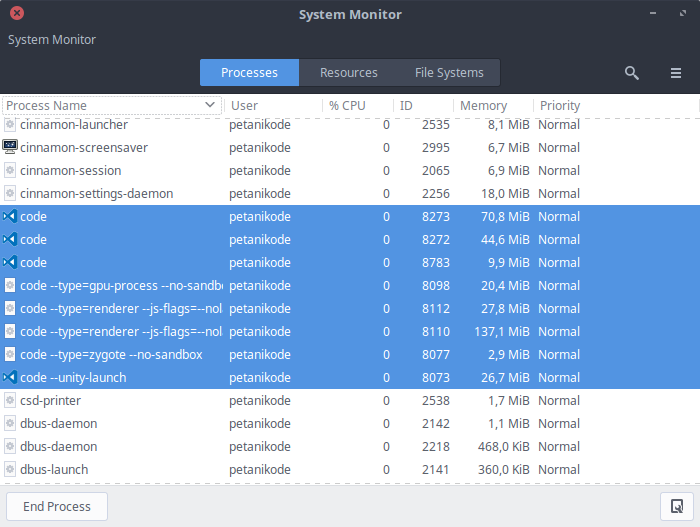Viewport: 700px width, 527px height.
Task: Click the 27,8 MiB memory value
Action: click(505, 309)
